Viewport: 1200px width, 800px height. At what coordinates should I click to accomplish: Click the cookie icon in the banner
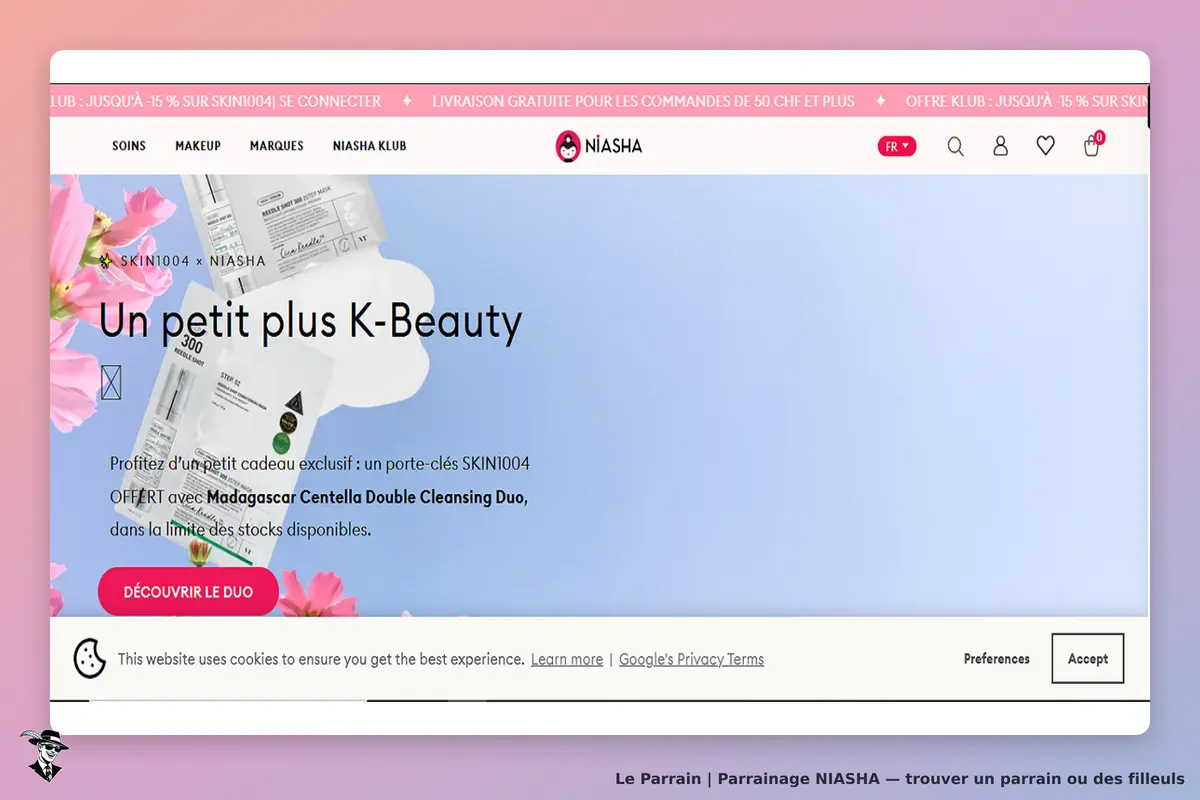pos(90,658)
